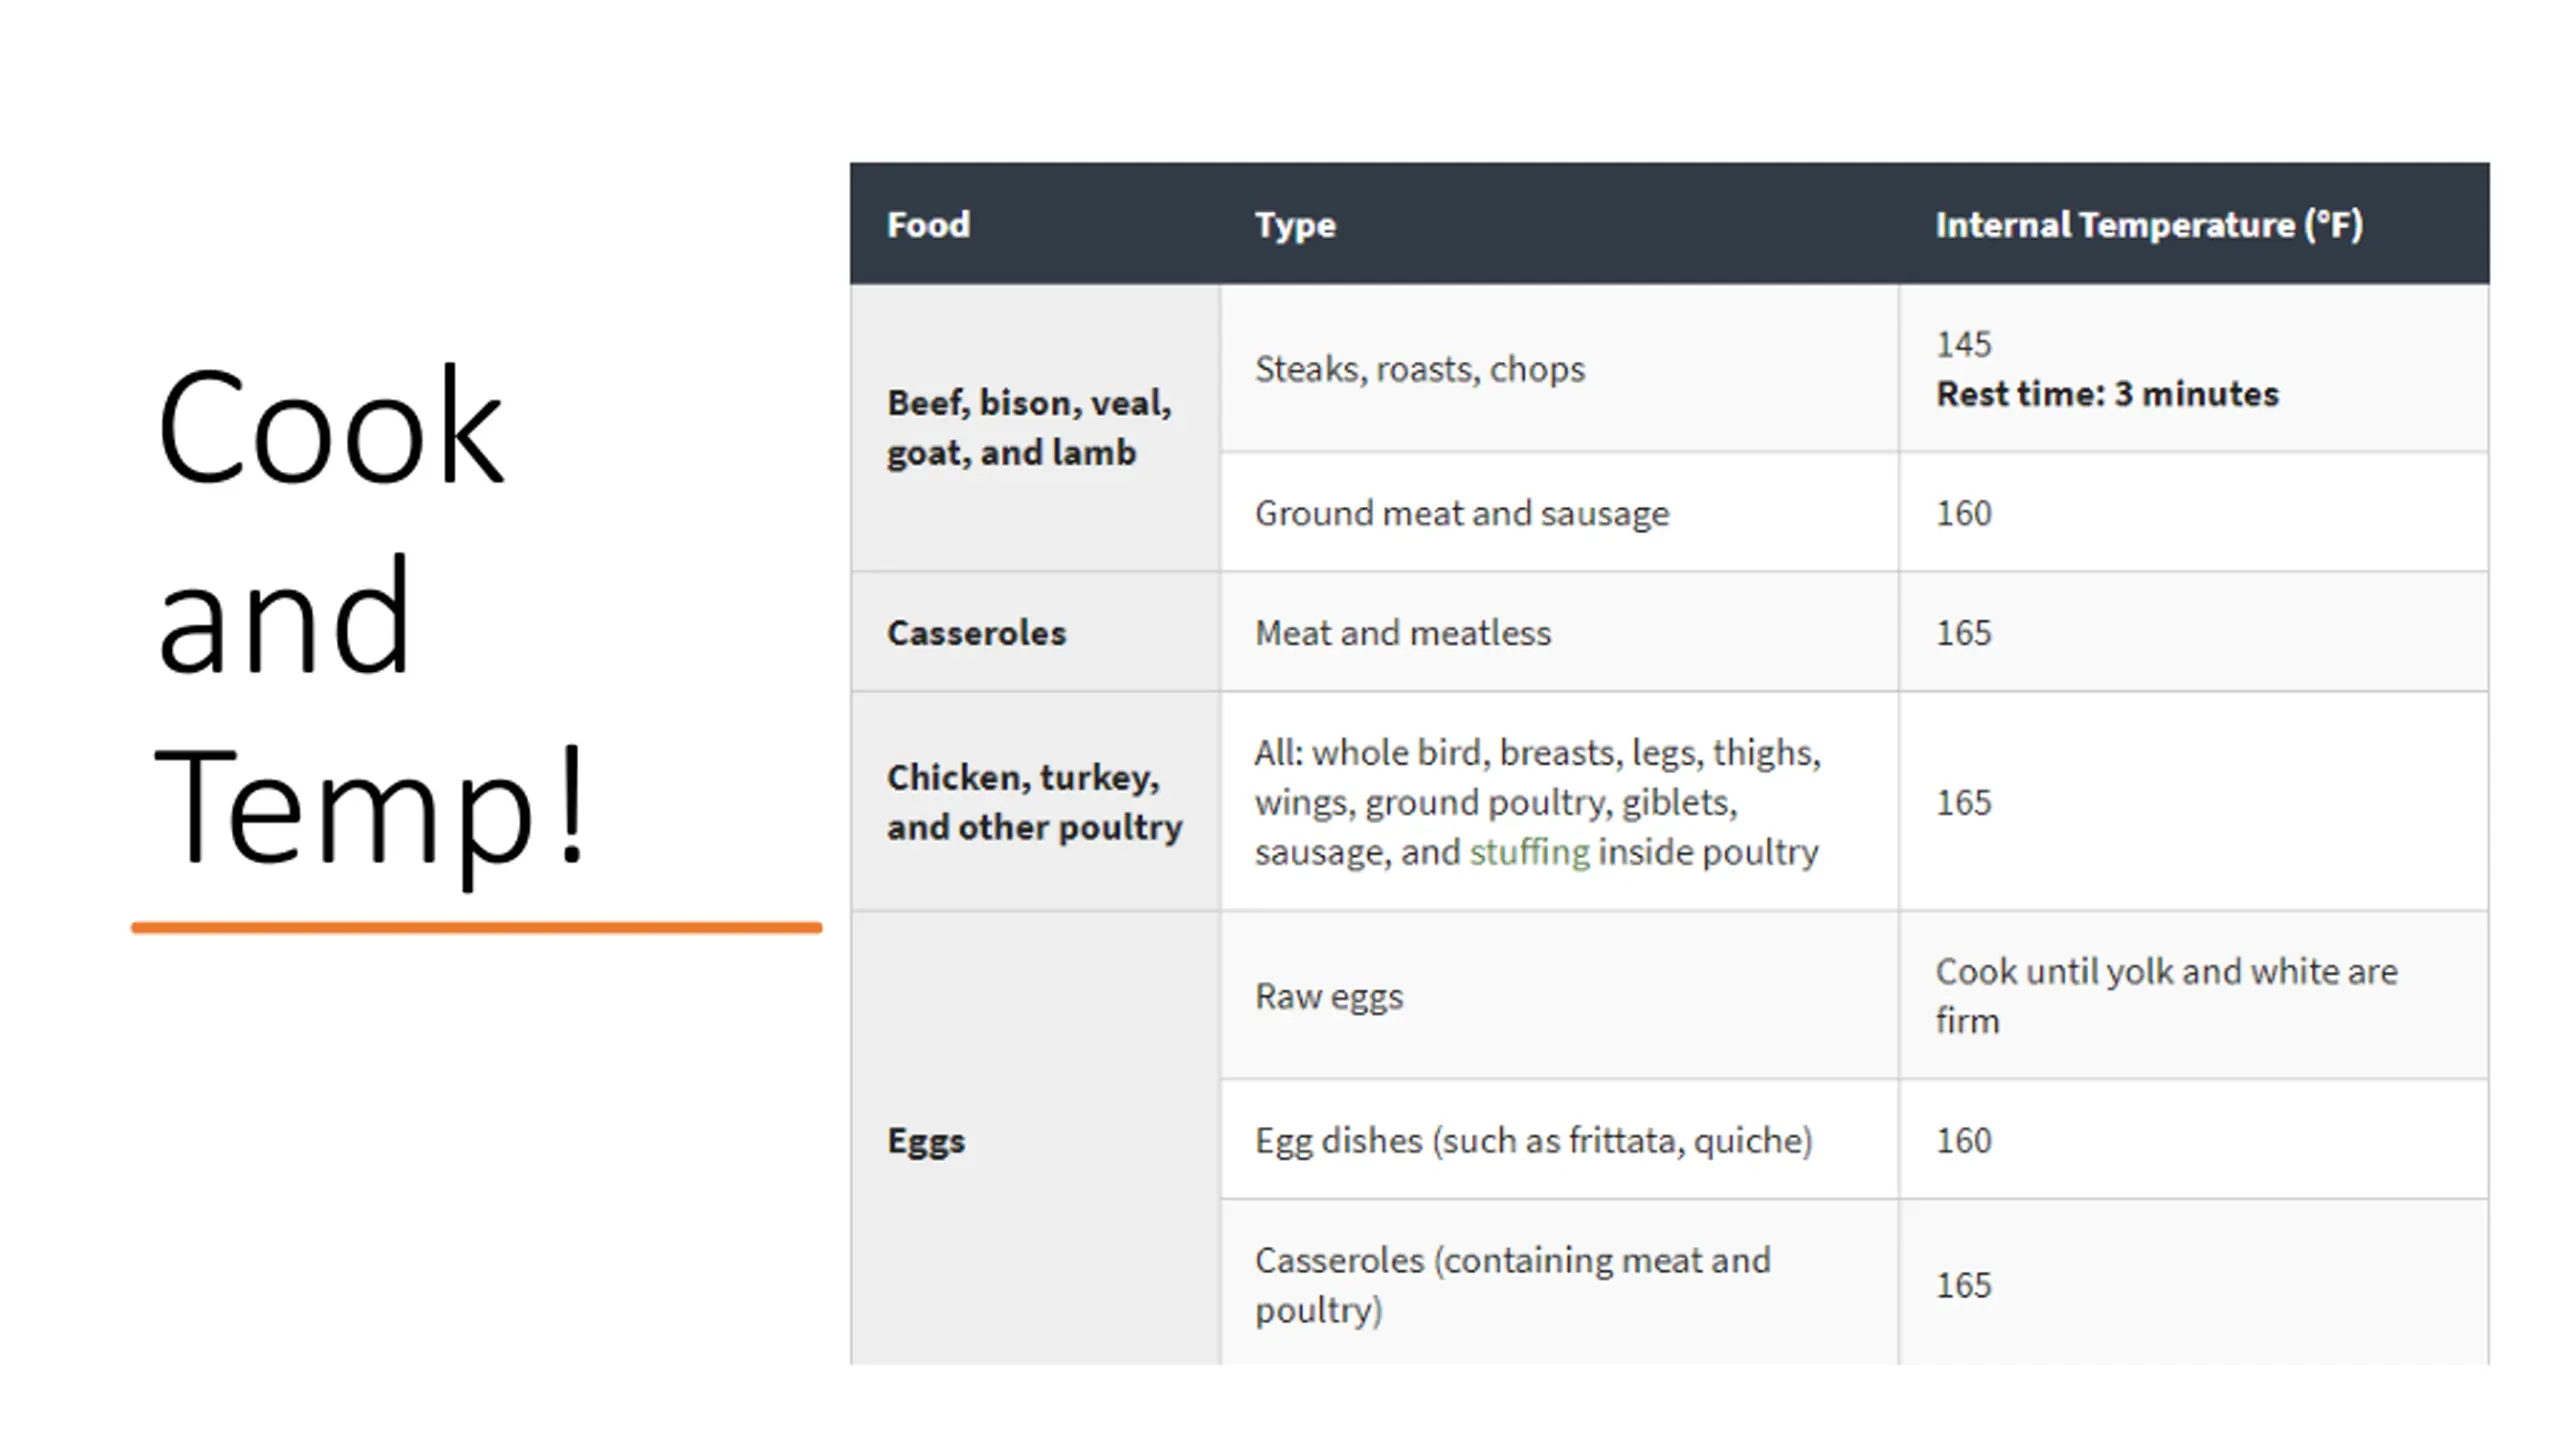
Task: Click the "Rest time: 3 minutes" text
Action: pos(2107,394)
